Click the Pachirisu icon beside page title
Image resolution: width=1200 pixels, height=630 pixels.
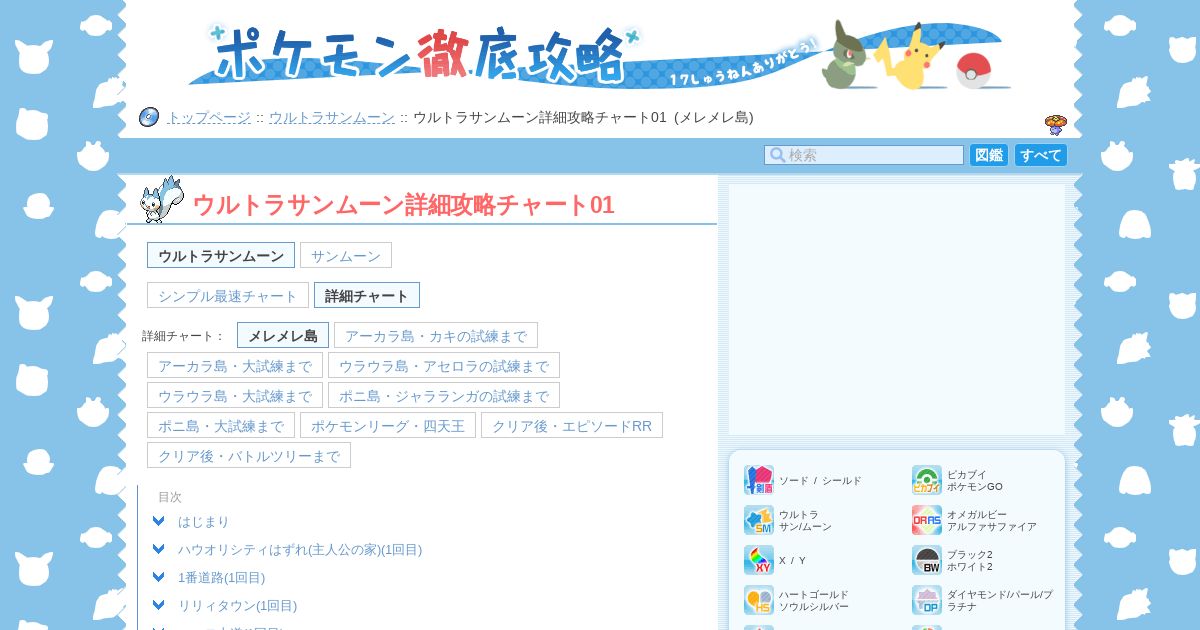[162, 199]
